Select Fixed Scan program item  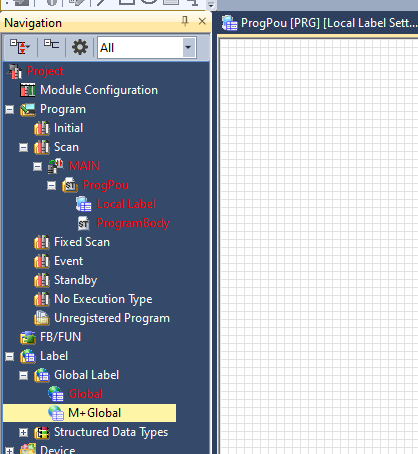(x=82, y=242)
